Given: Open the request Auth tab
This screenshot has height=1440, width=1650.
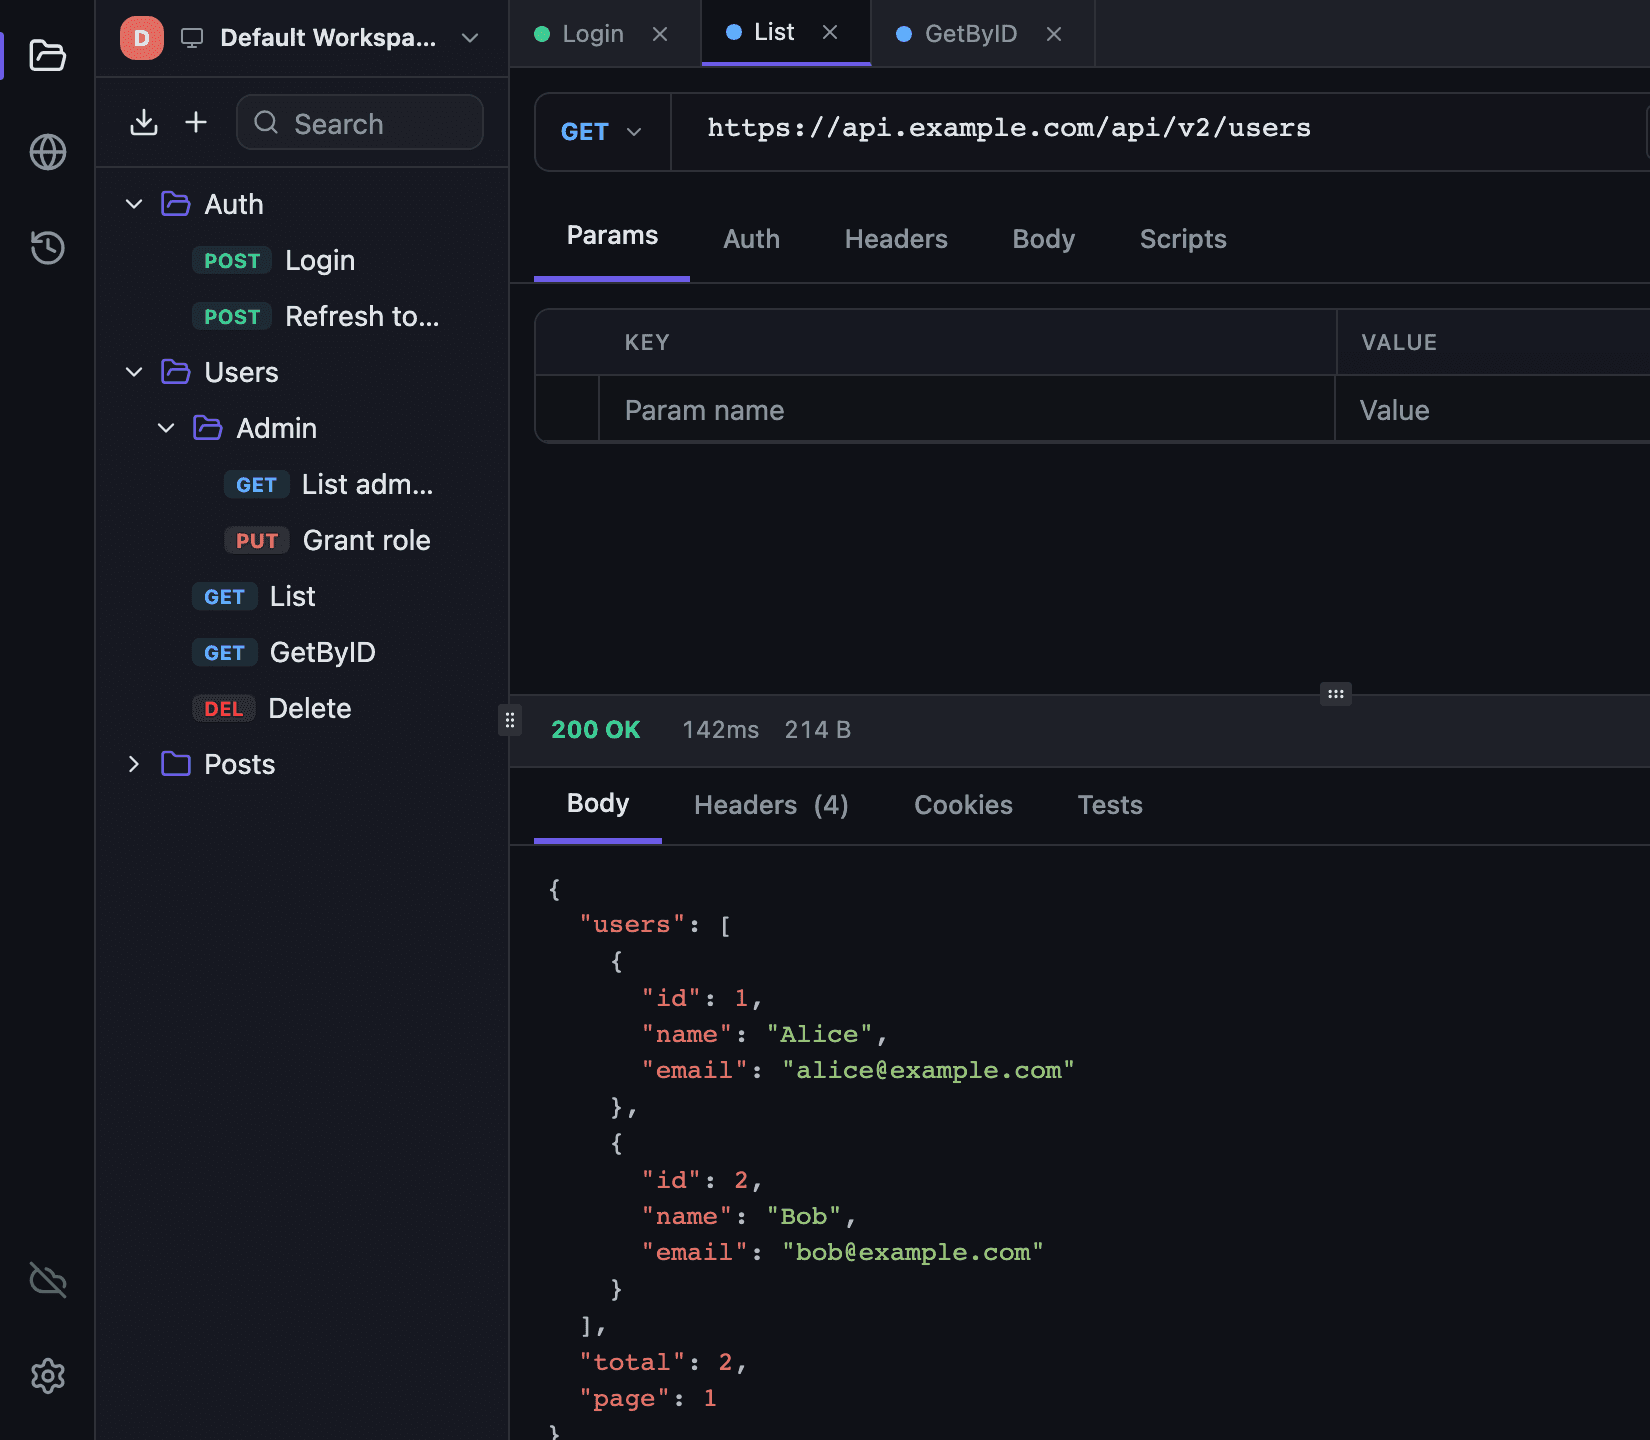Looking at the screenshot, I should coord(751,239).
